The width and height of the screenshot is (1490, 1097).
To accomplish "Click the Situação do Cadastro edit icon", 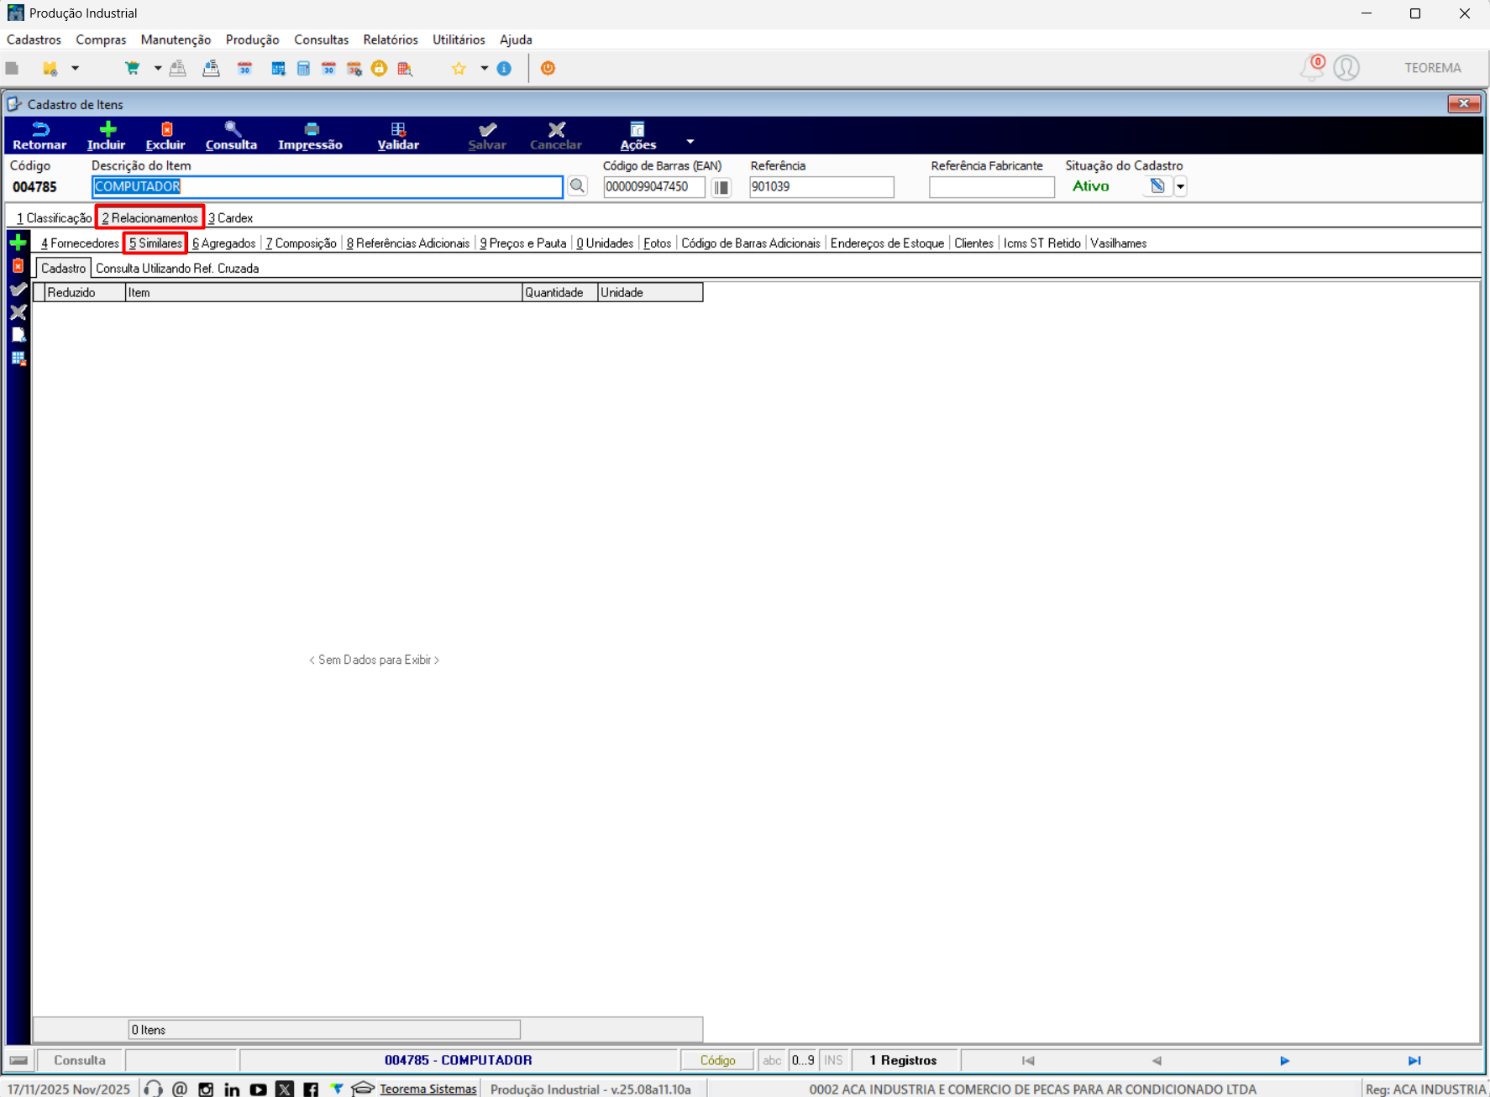I will pos(1157,186).
